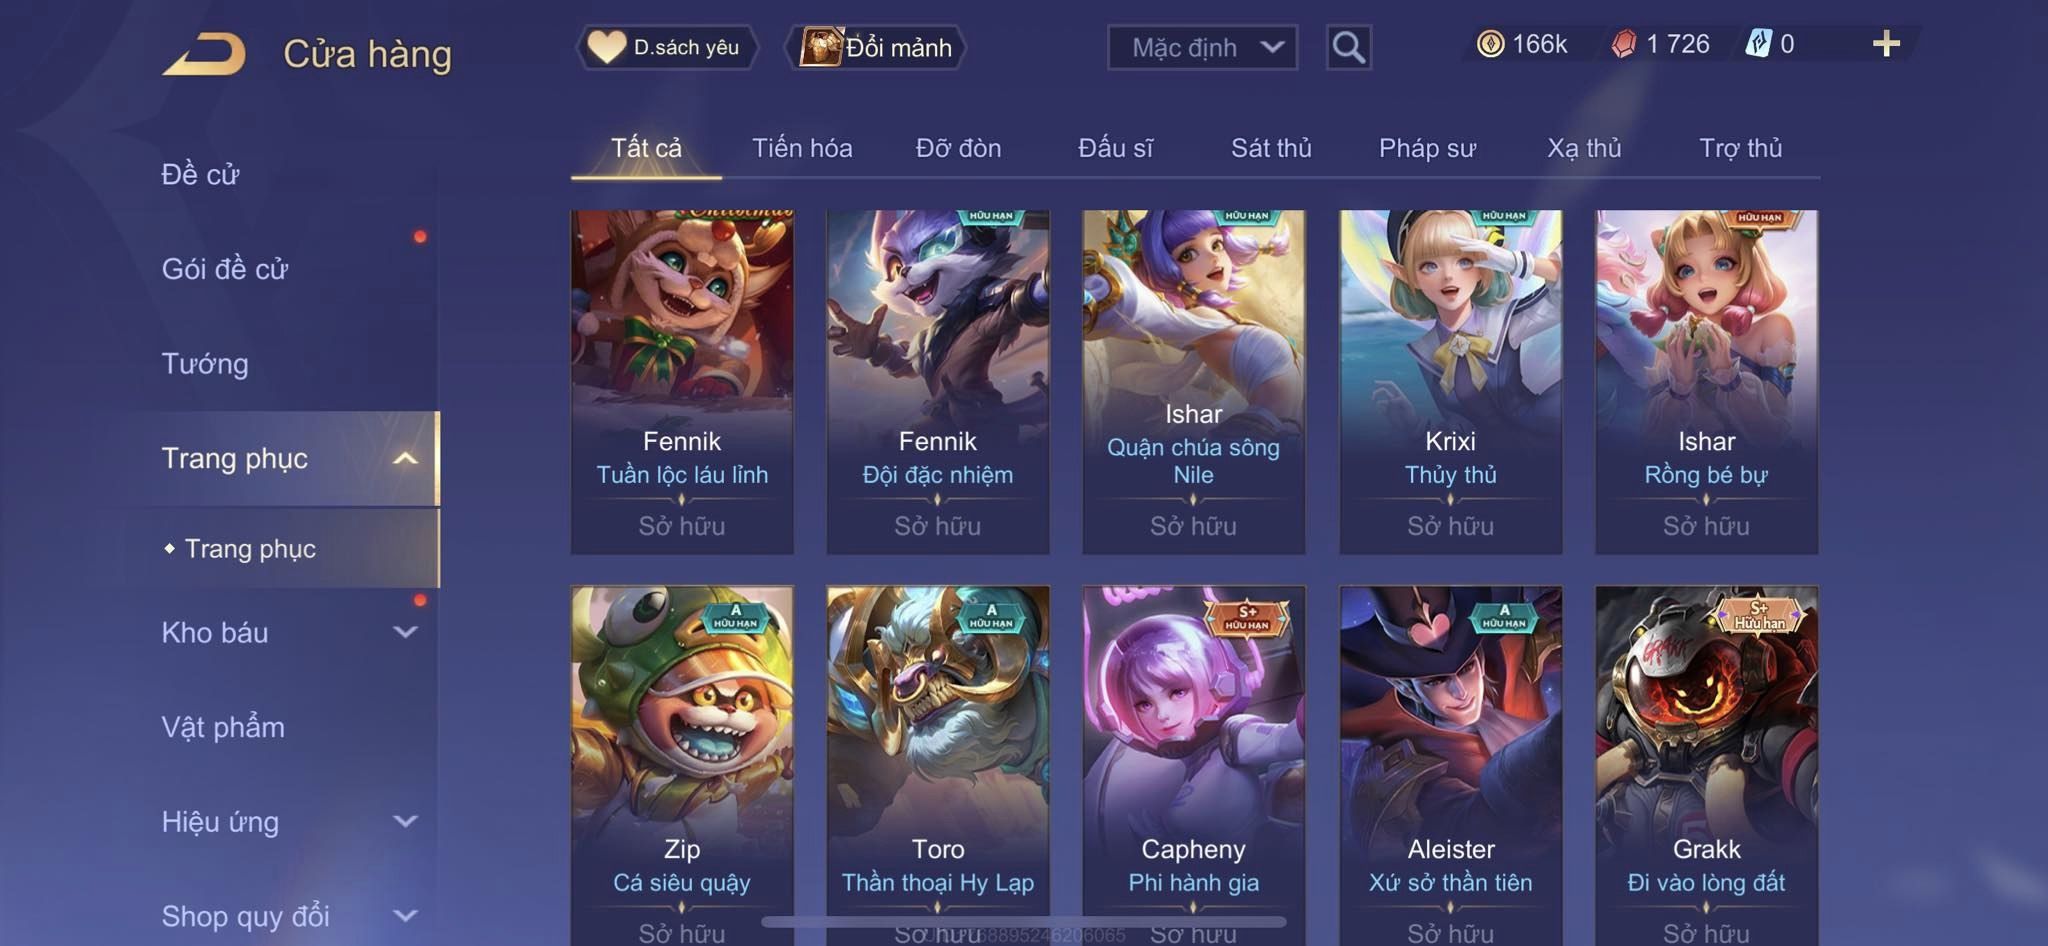Tap the golden back arrow icon
Screen dimensions: 2048x946
[204, 53]
